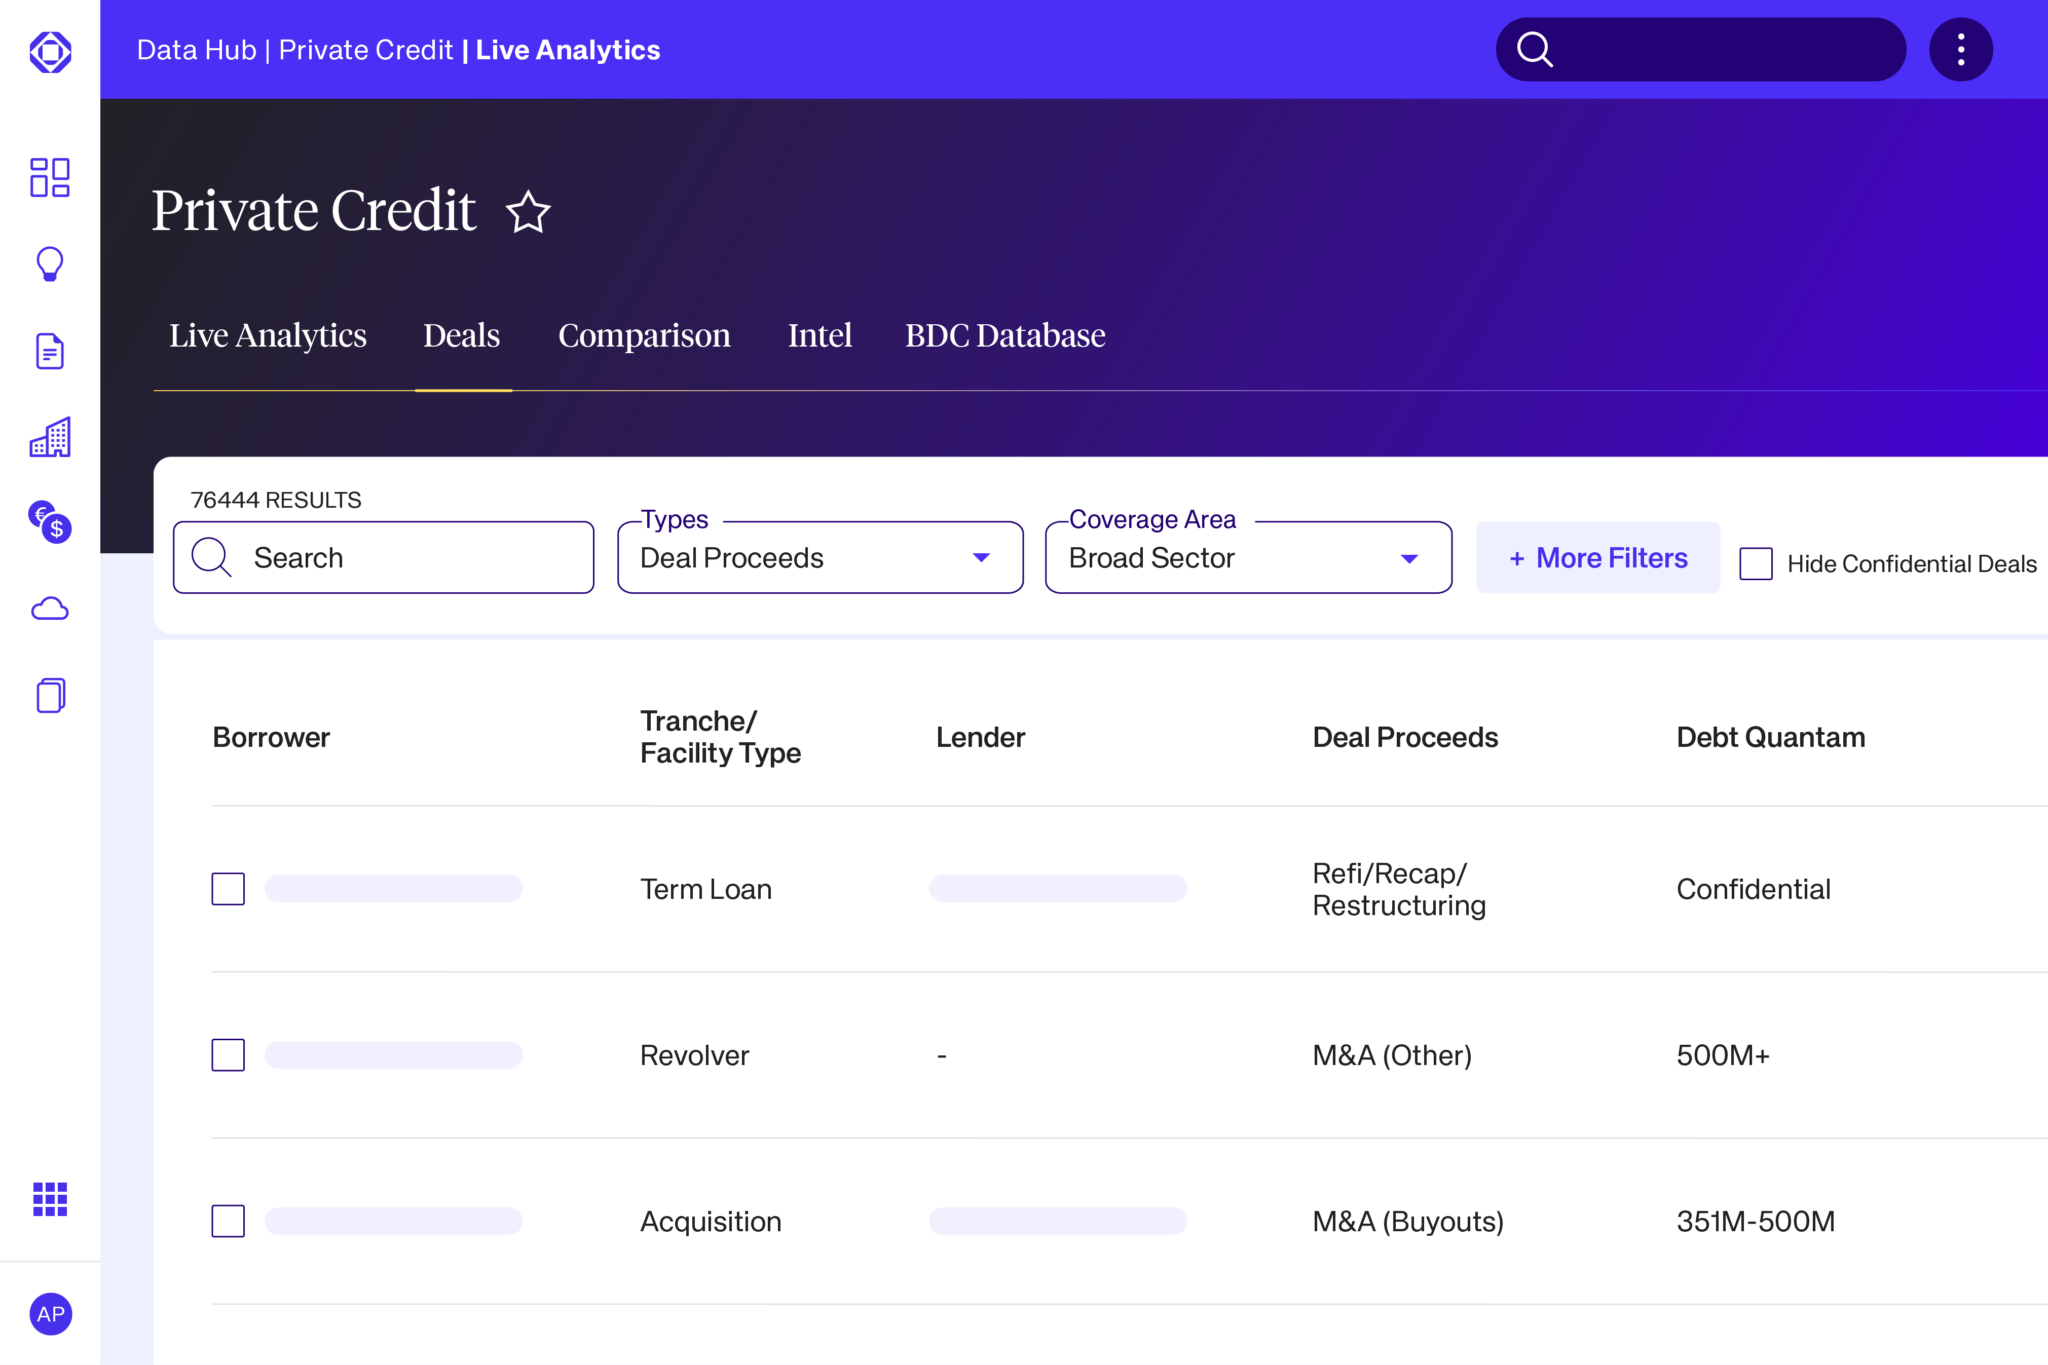Open the cloud icon in the sidebar
The width and height of the screenshot is (2048, 1365).
coord(50,608)
